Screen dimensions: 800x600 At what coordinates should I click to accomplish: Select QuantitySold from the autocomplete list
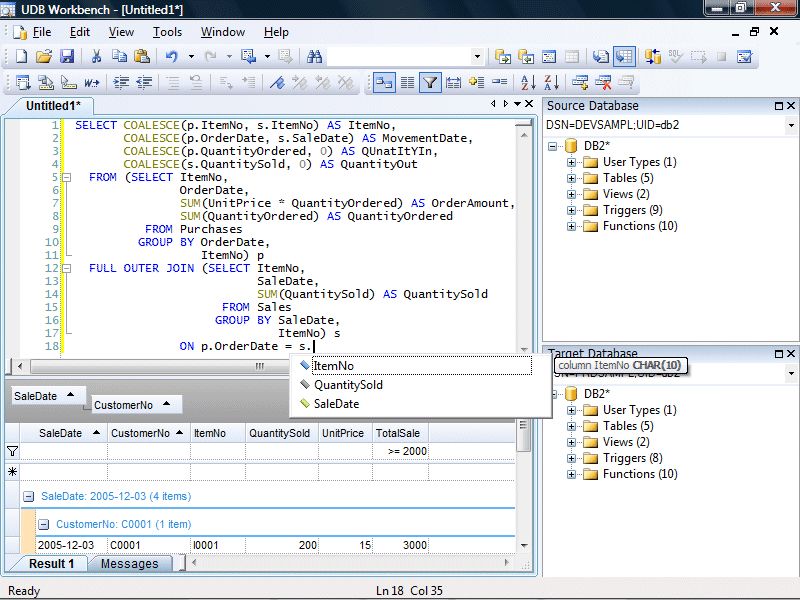[348, 385]
